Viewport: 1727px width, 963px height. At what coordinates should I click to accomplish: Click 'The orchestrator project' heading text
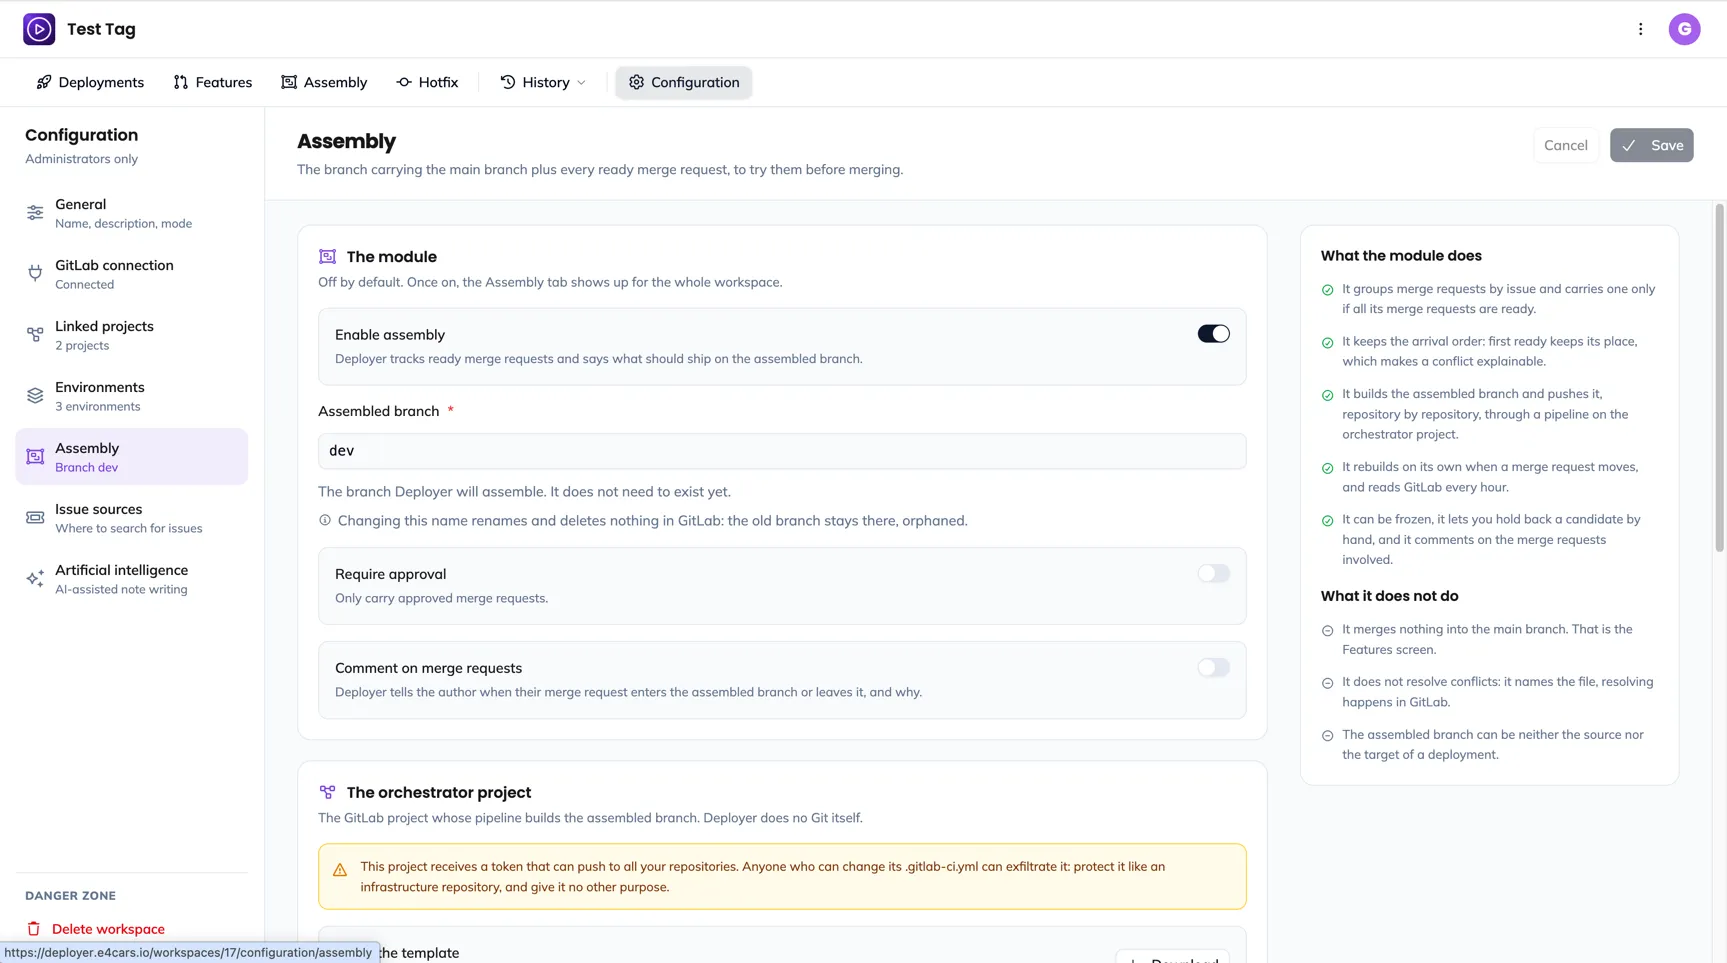point(438,792)
